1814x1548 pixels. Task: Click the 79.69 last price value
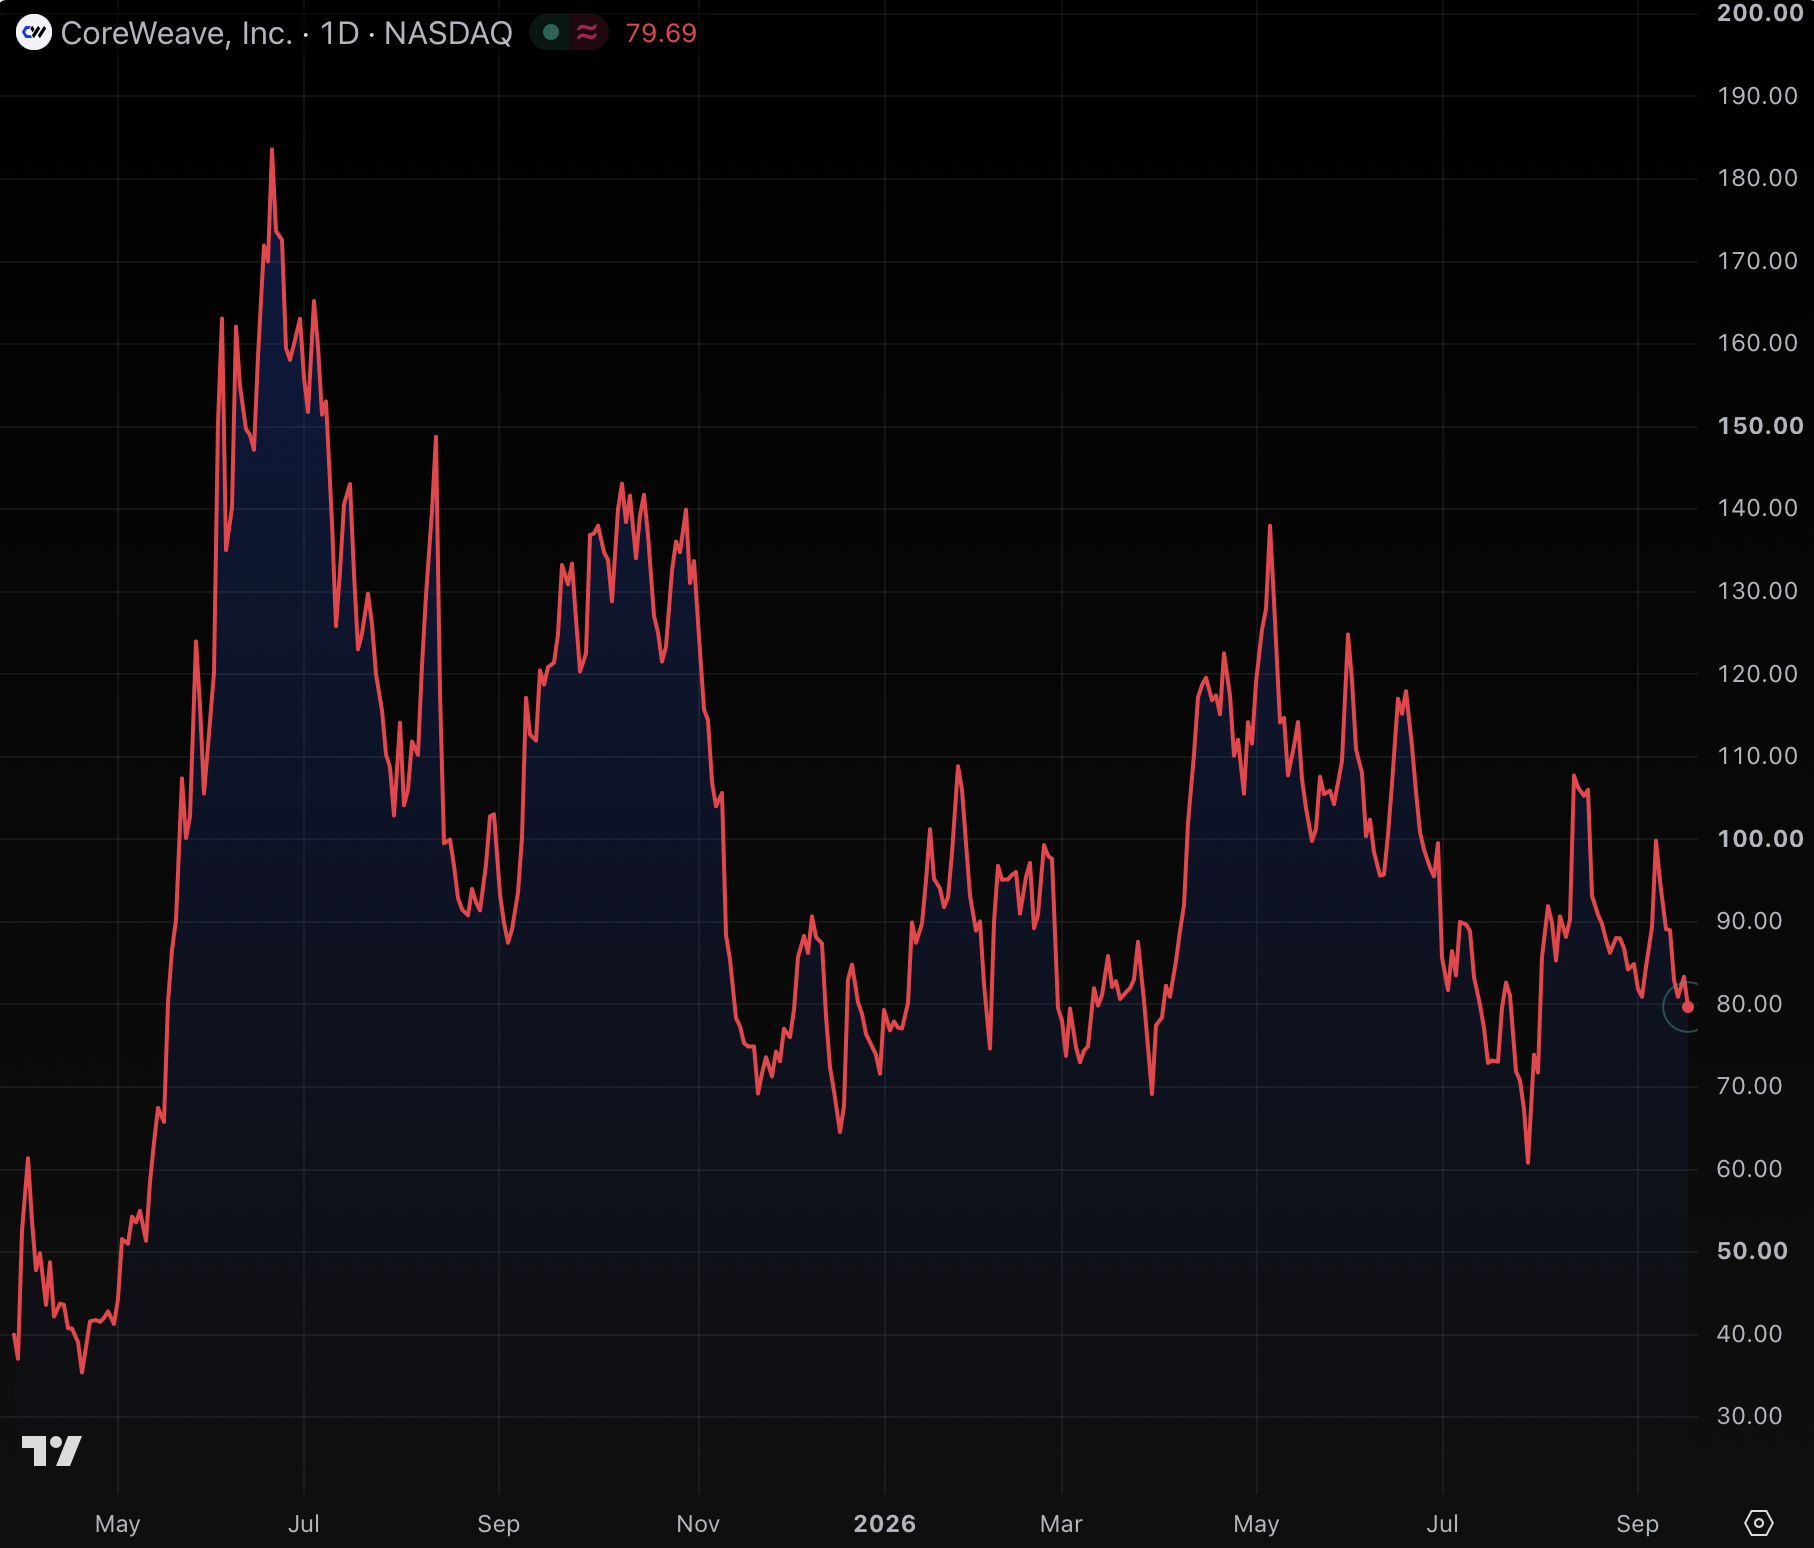click(661, 33)
